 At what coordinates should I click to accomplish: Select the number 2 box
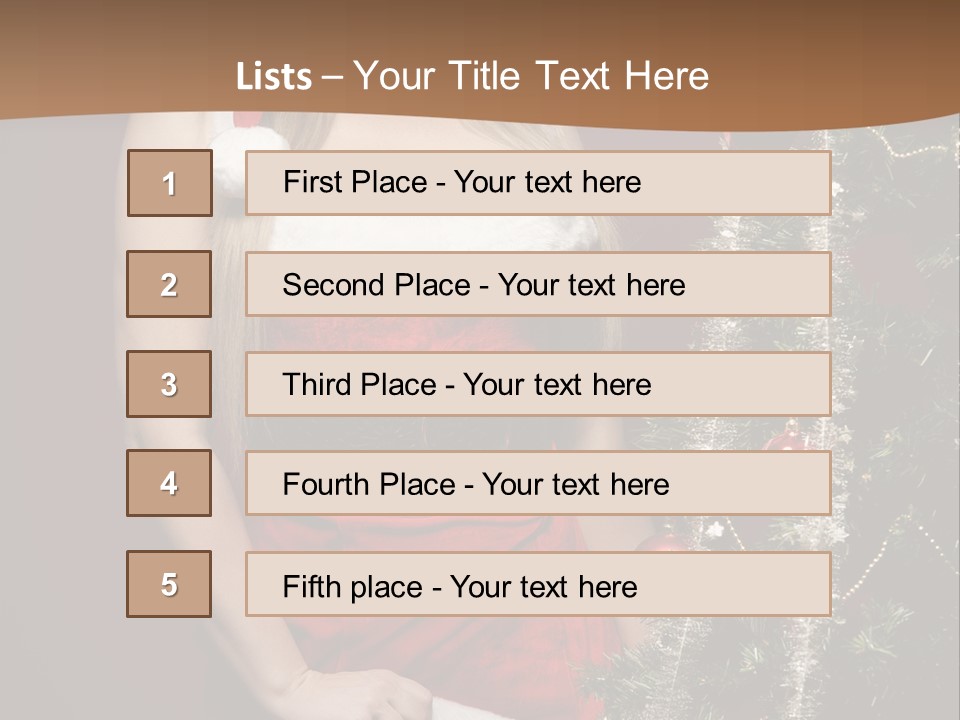tap(169, 284)
